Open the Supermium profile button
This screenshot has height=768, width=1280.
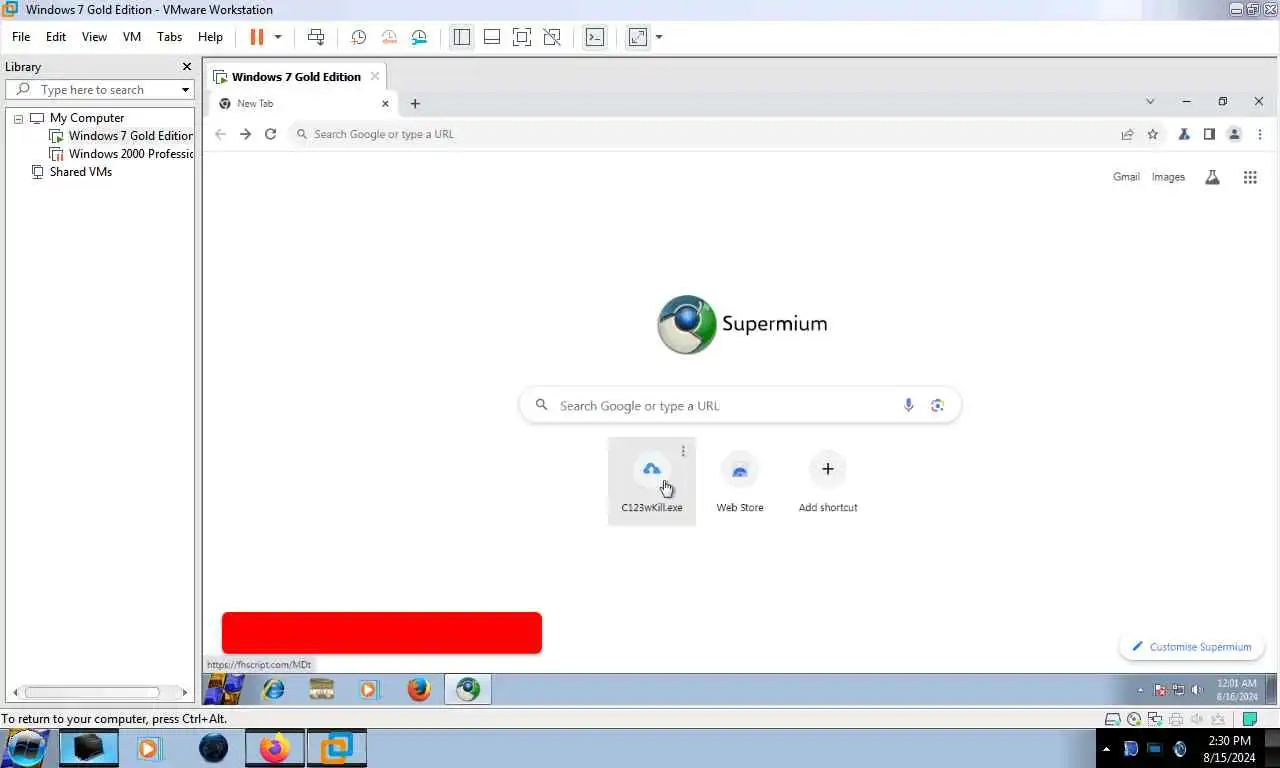pyautogui.click(x=1234, y=134)
